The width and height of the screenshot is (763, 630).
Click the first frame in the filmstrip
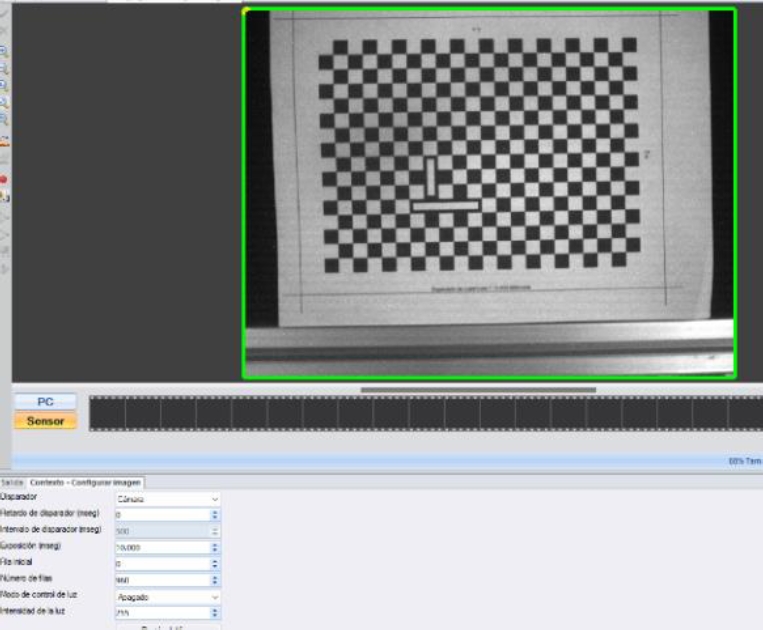pos(107,414)
